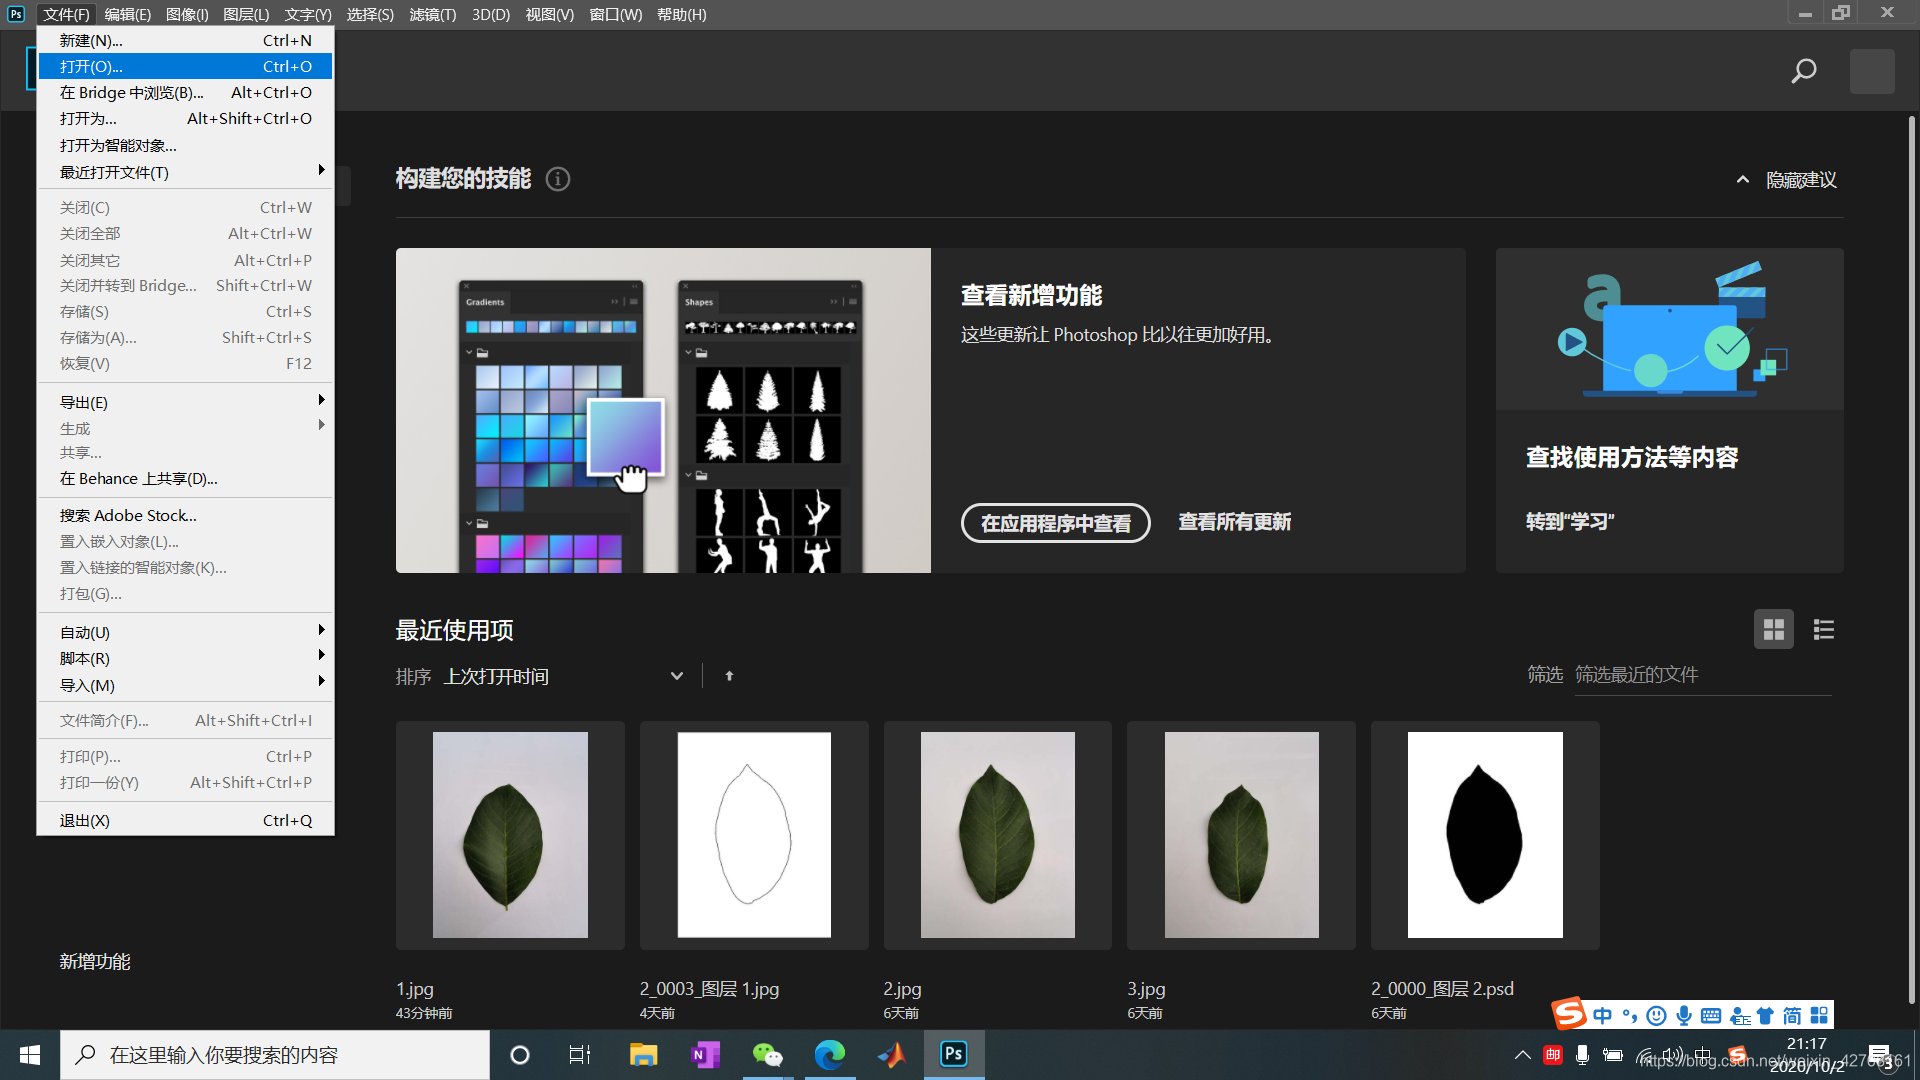Toggle Sogou 中 Chinese/English input mode
This screenshot has height=1080, width=1920.
(1603, 1016)
